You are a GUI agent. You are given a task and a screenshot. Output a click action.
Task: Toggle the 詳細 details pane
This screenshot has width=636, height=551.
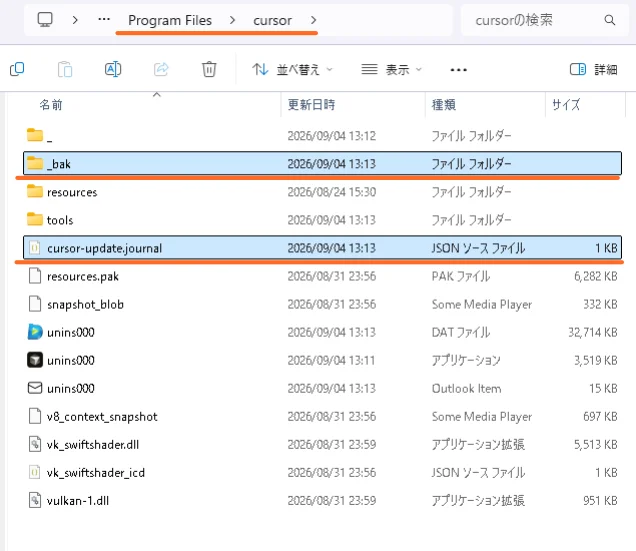[x=593, y=70]
